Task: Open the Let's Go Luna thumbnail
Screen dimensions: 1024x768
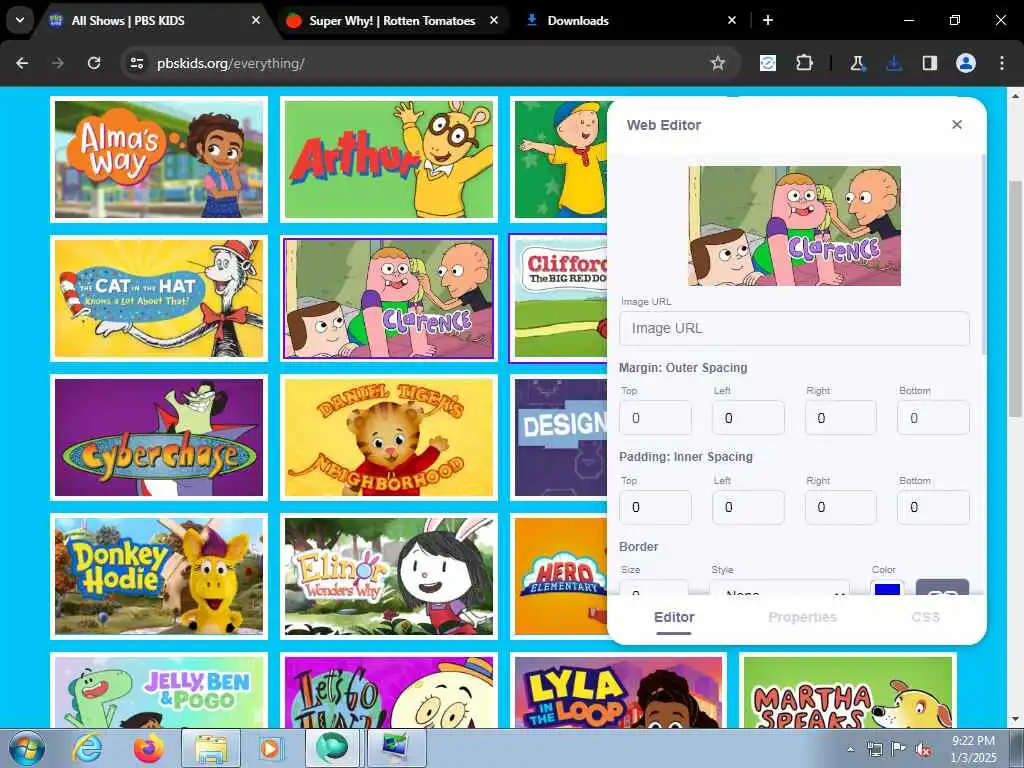Action: click(x=389, y=690)
